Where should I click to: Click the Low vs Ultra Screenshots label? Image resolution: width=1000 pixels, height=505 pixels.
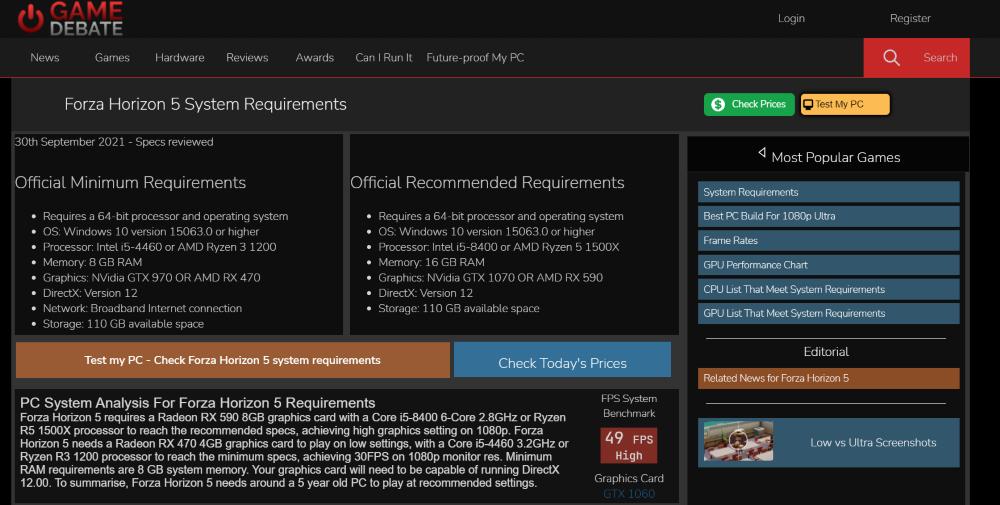pos(873,443)
